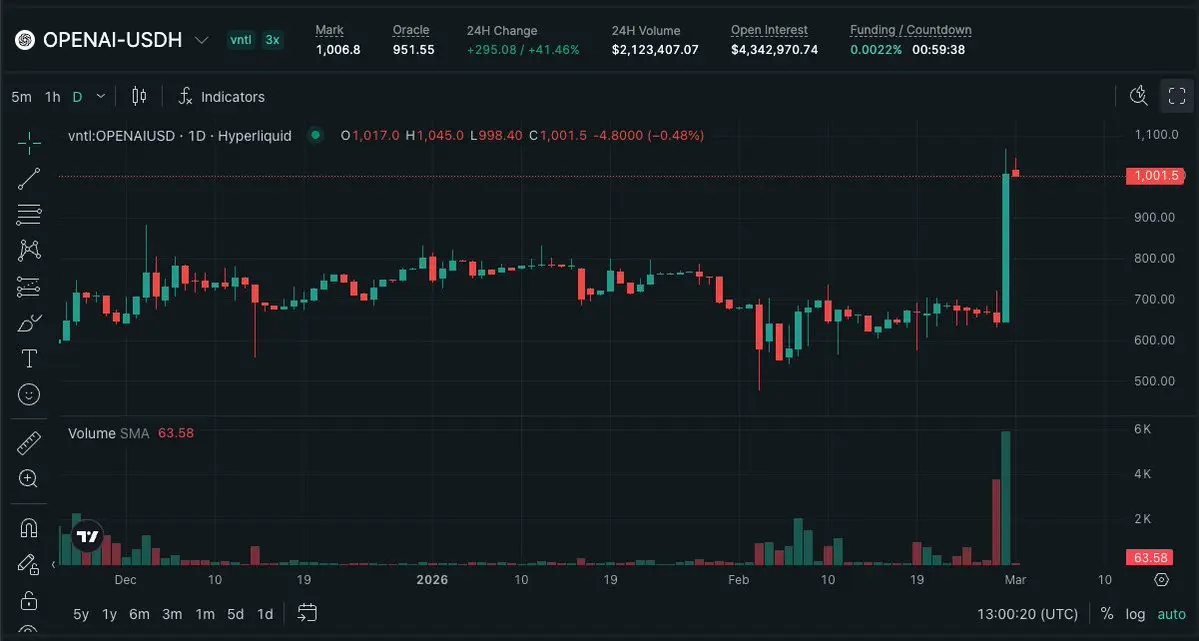Open the emoji icons tool

click(x=29, y=394)
